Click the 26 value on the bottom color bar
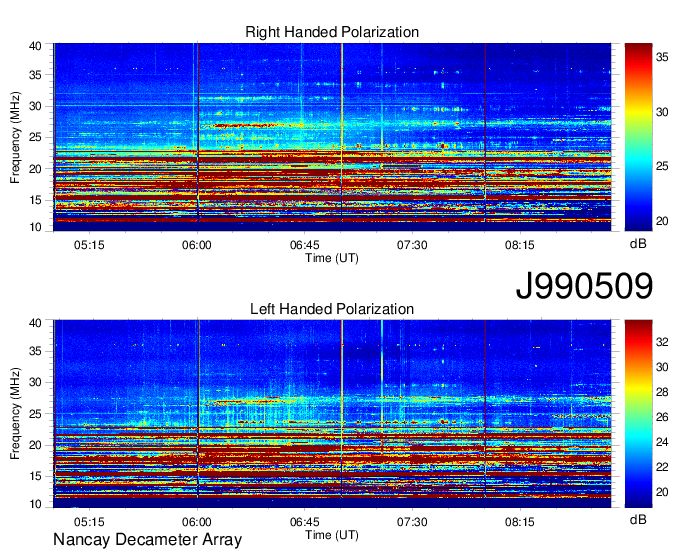Viewport: 680px width, 552px height. 662,418
